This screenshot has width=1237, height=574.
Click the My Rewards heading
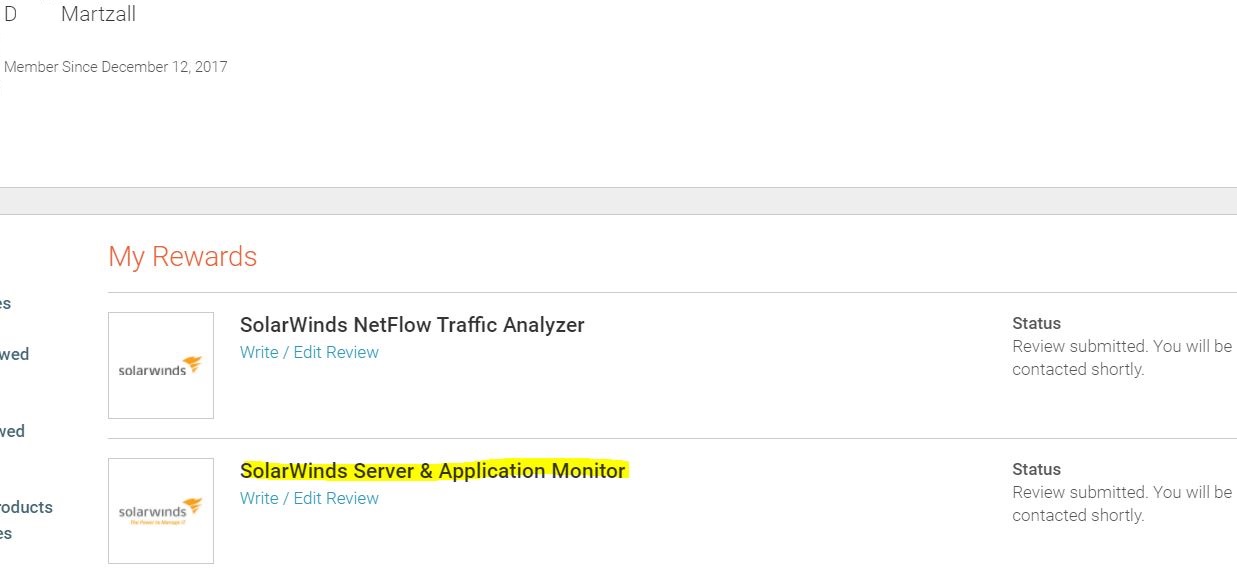tap(183, 257)
